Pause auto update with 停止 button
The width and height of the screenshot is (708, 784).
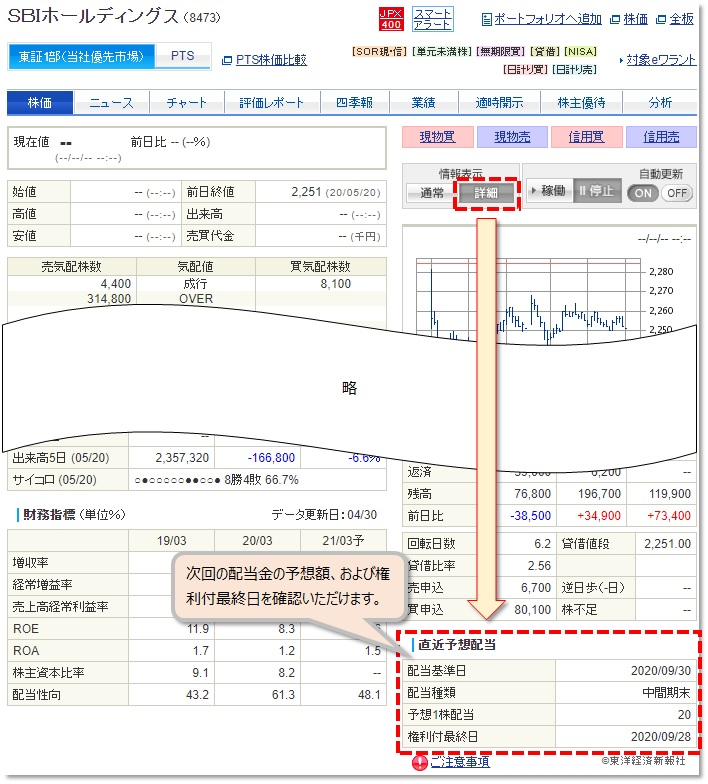tap(596, 190)
